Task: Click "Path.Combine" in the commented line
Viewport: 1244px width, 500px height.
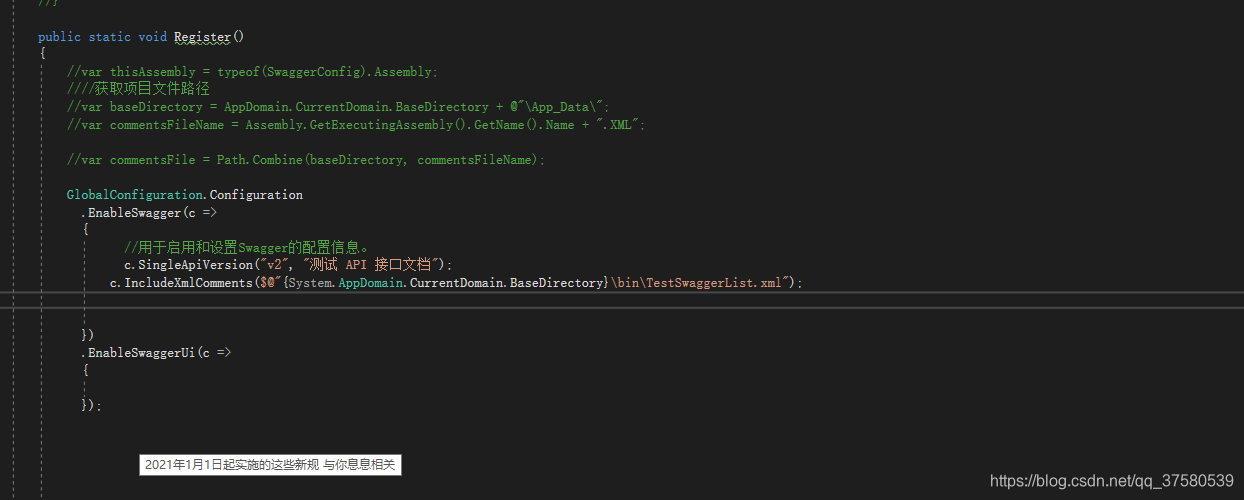Action: [x=260, y=160]
